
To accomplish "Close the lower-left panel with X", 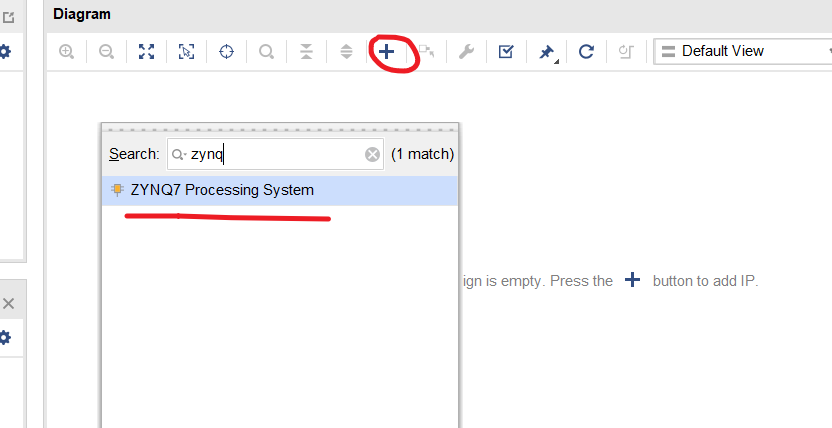I will tap(8, 303).
